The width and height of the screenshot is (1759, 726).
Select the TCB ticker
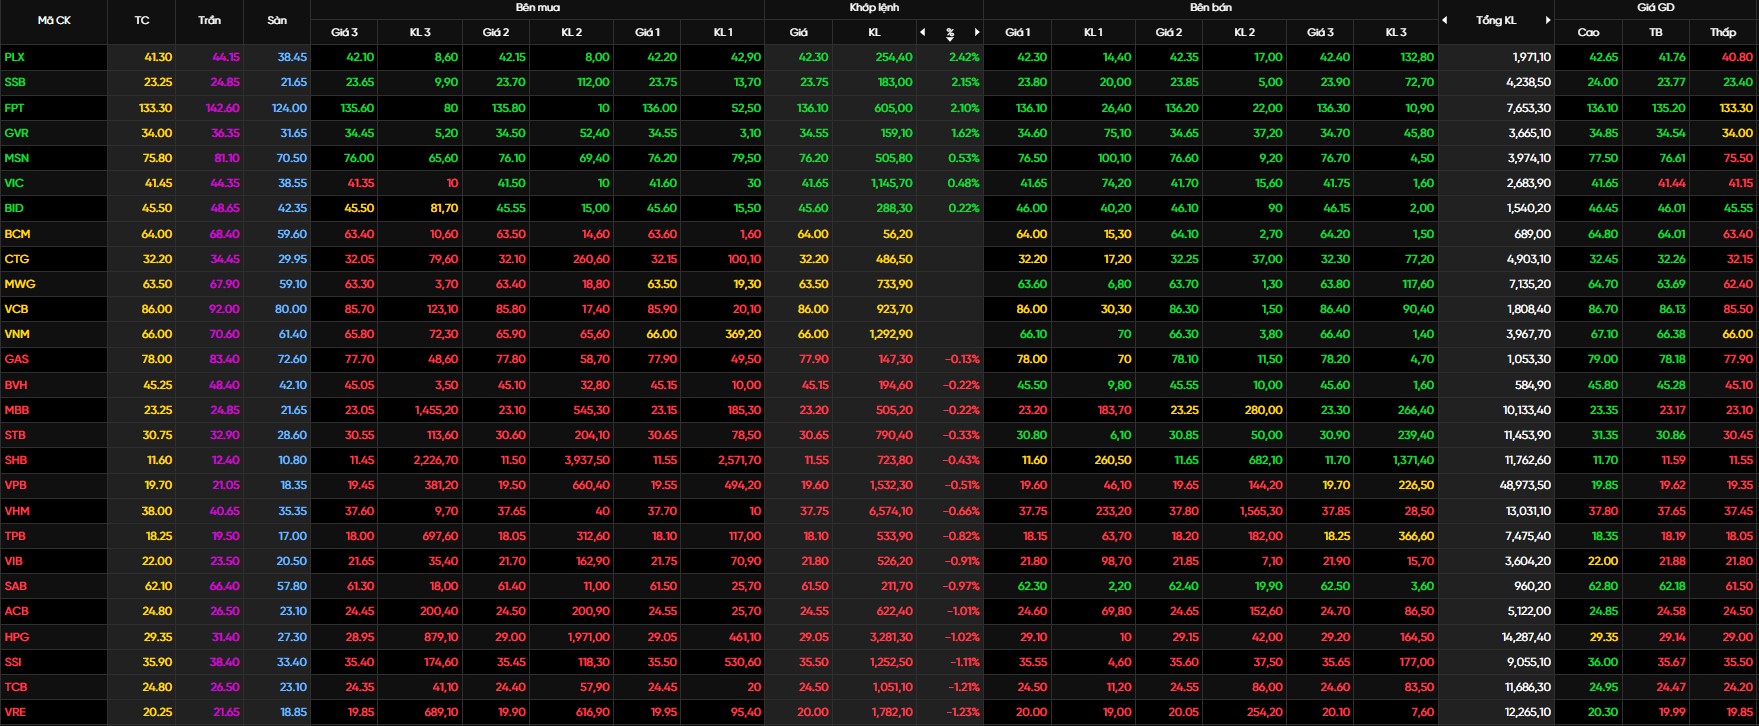[15, 687]
